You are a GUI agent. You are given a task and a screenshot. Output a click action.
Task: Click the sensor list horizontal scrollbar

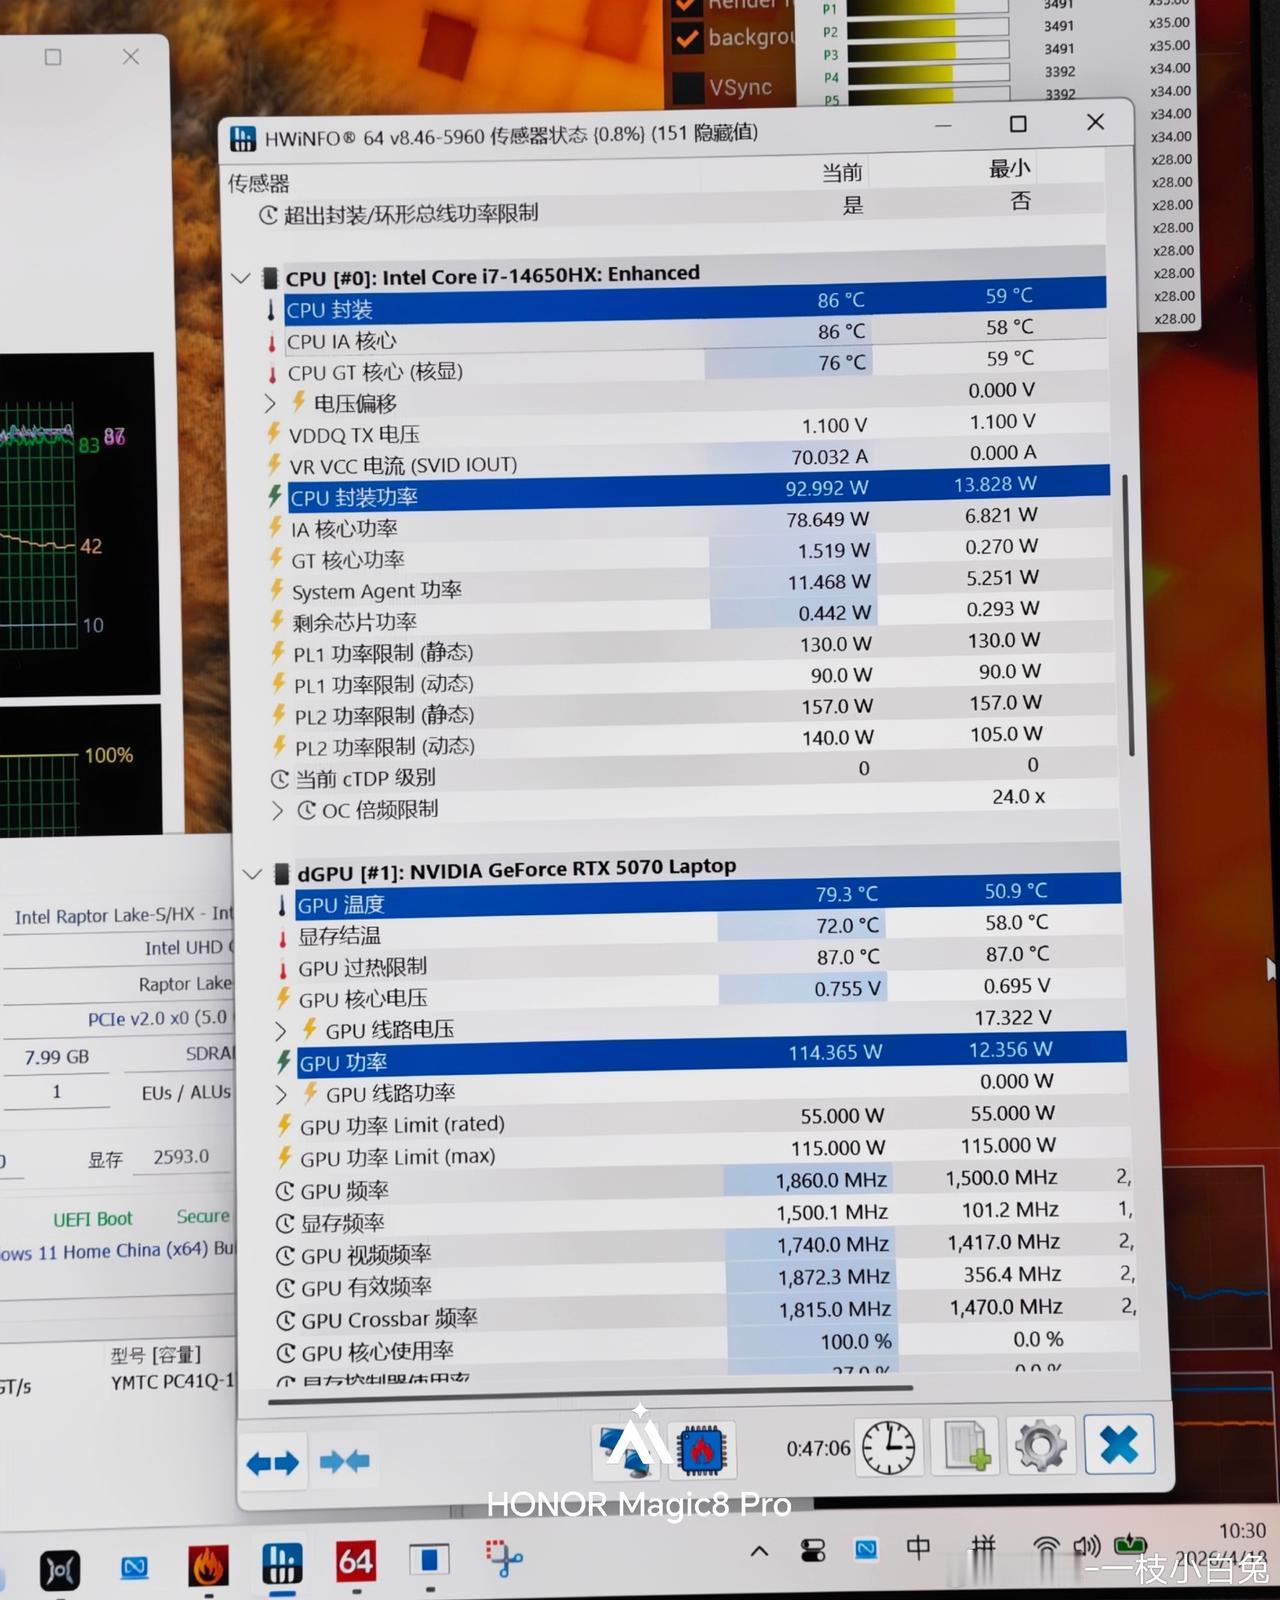[590, 1395]
